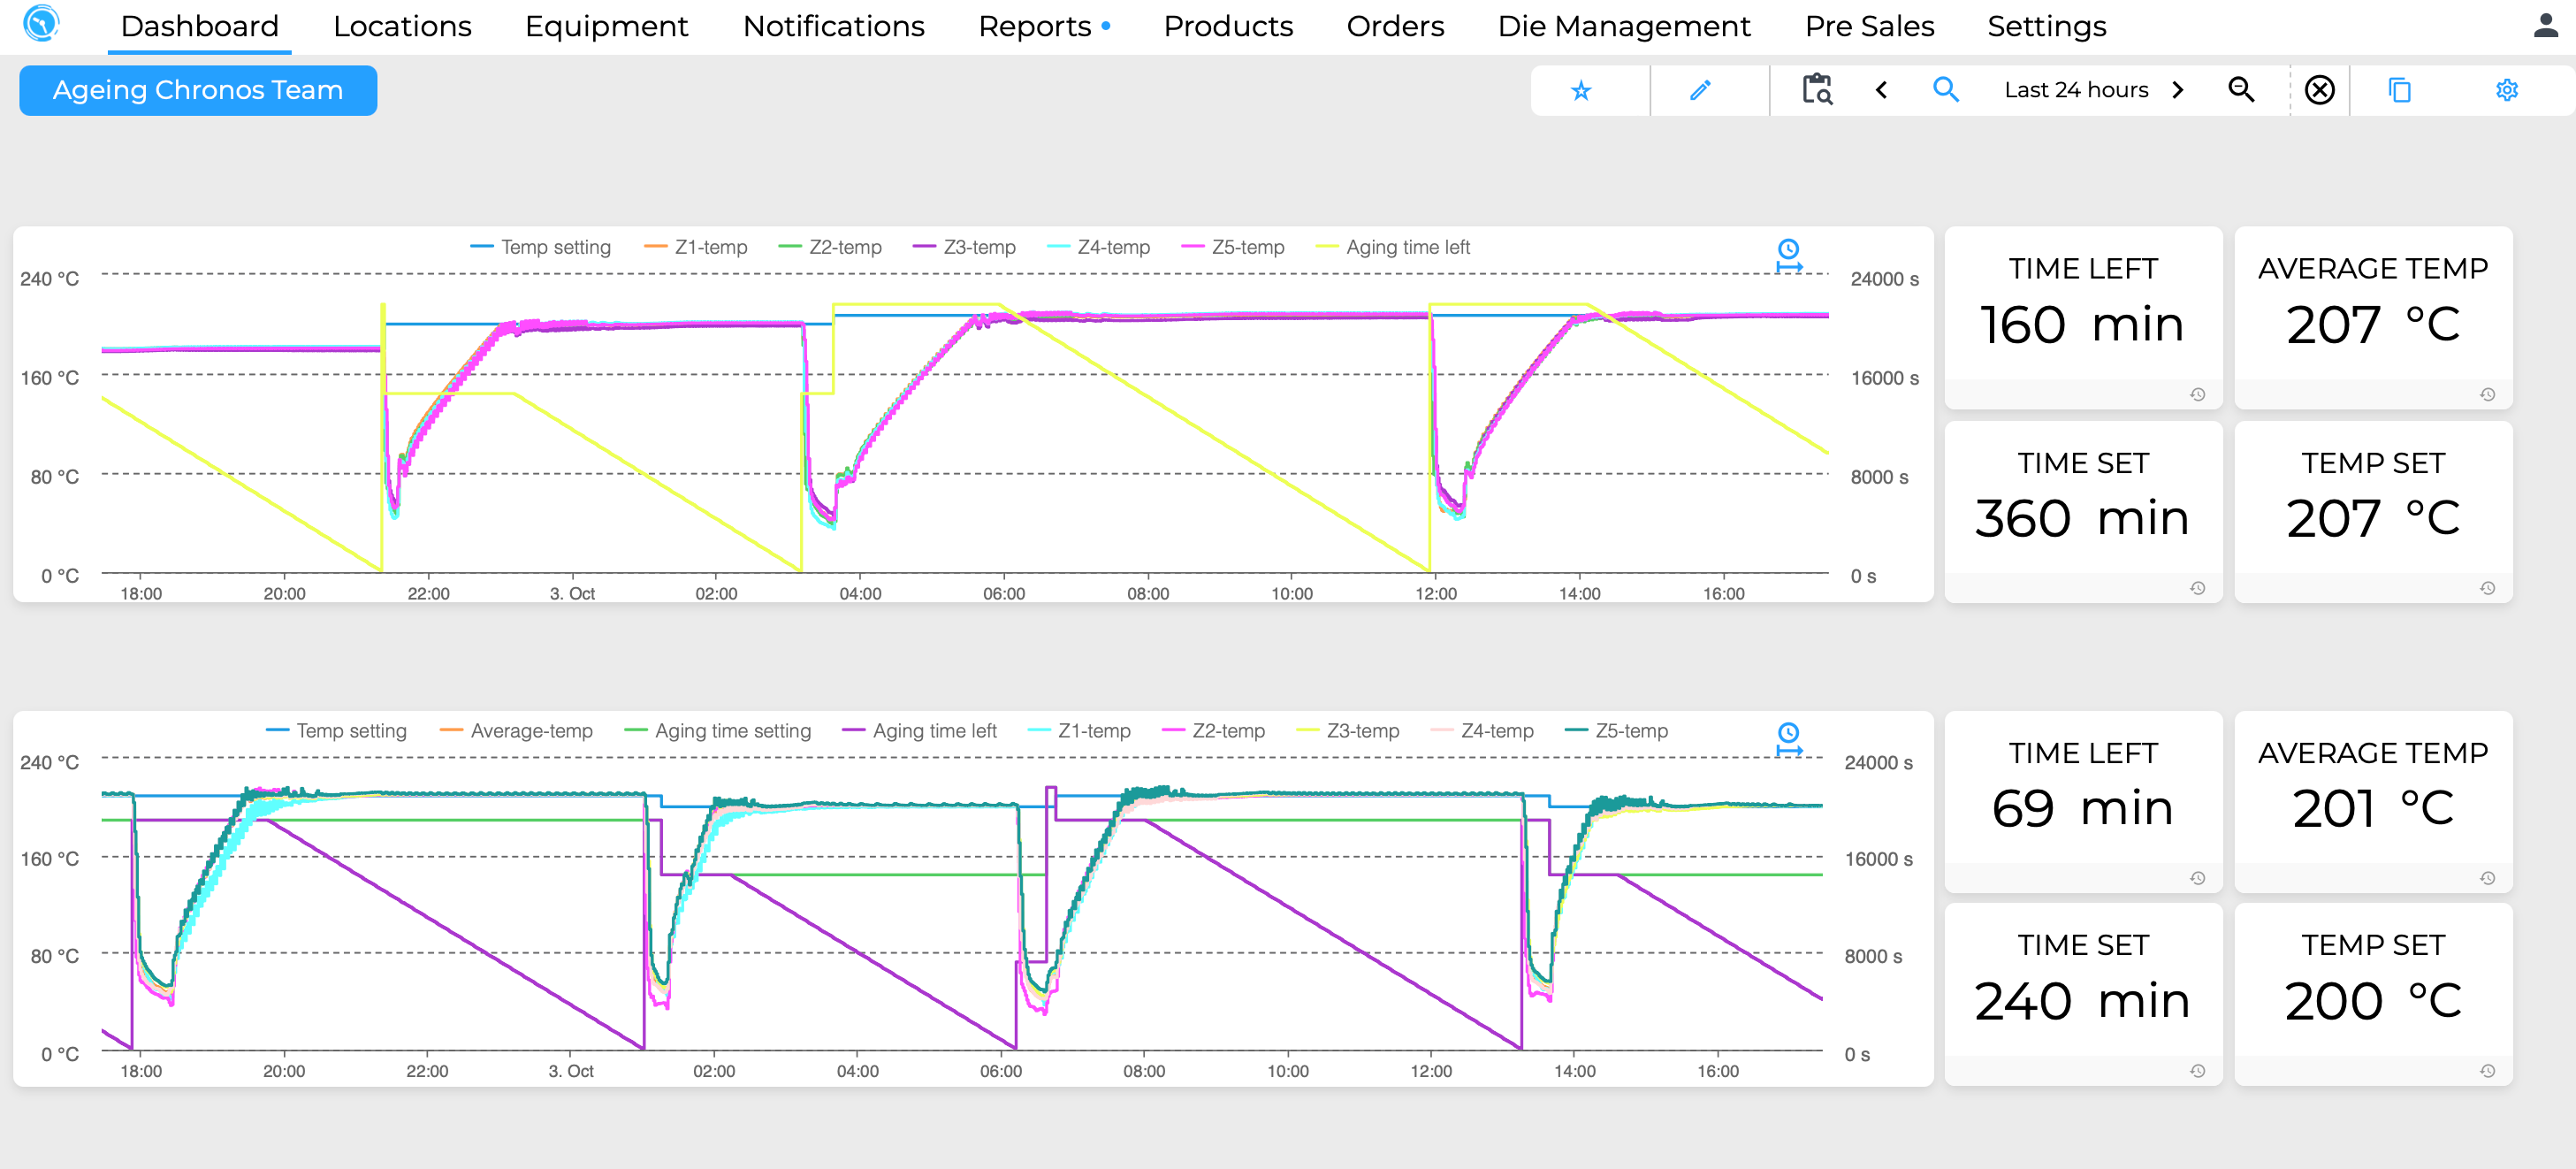Clear time selection with circled X icon
Screen dimensions: 2576x1169
2320,90
